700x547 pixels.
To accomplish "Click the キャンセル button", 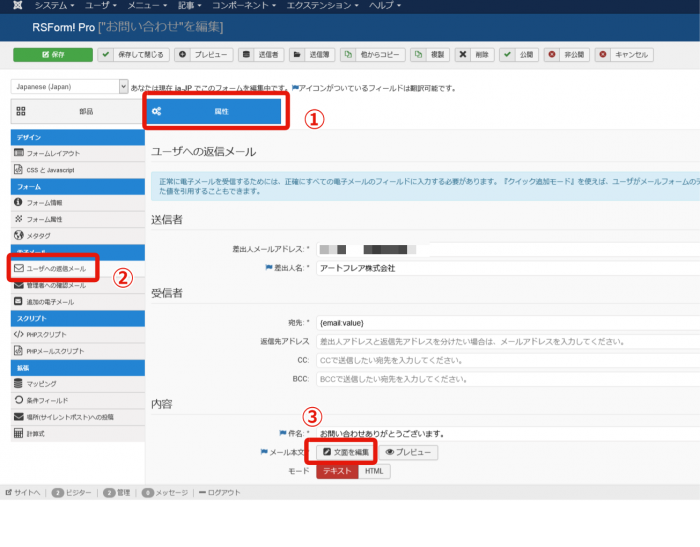I will tap(624, 54).
